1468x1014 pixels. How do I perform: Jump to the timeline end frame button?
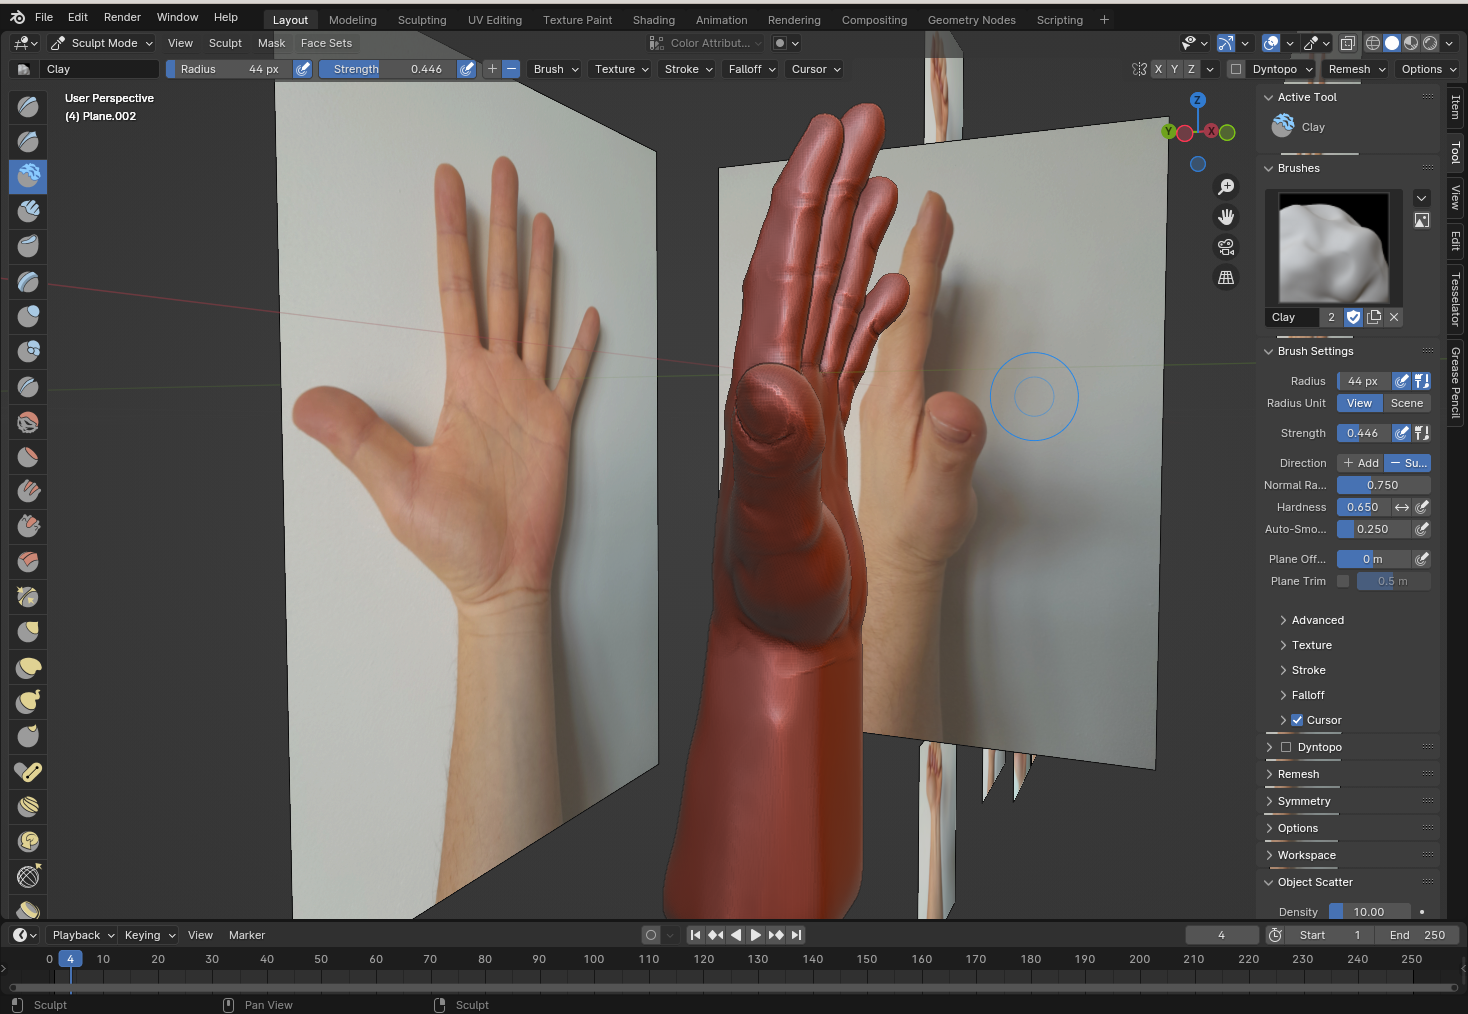click(796, 935)
